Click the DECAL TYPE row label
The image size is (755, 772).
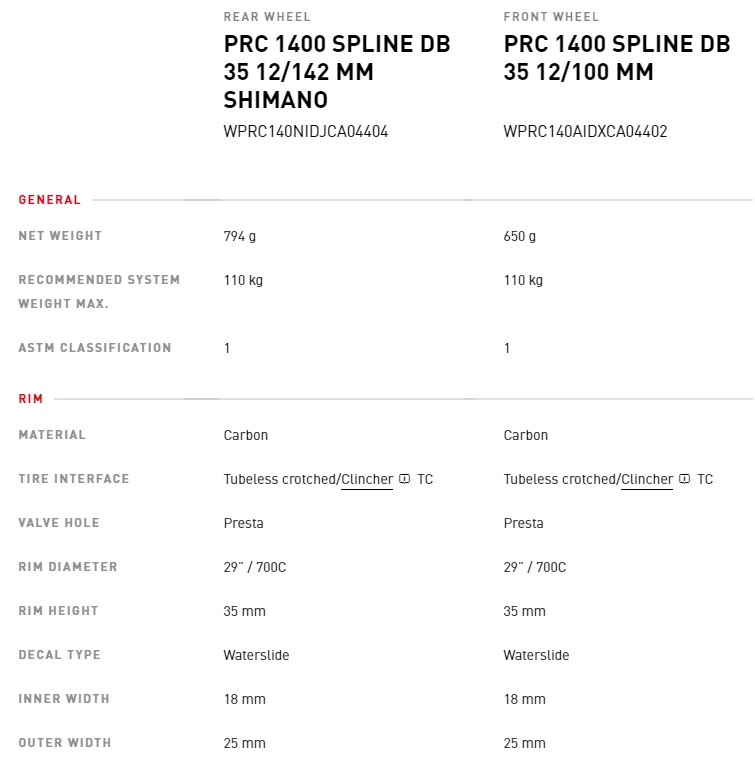tap(60, 655)
